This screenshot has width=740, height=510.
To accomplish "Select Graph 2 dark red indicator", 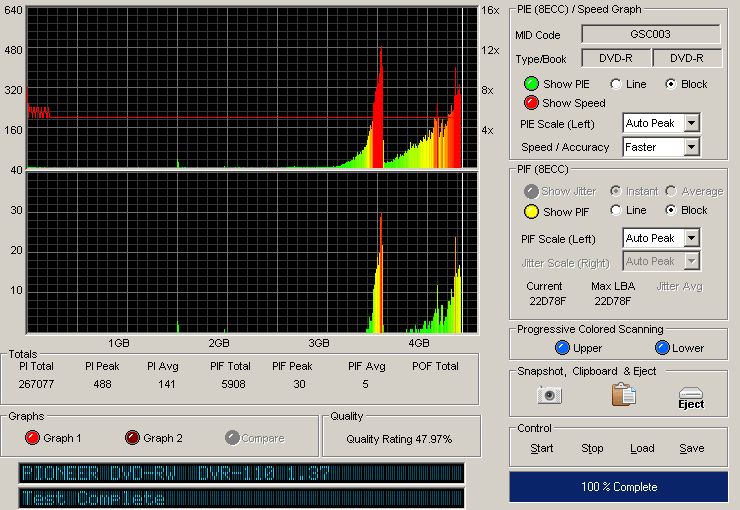I will pos(132,438).
